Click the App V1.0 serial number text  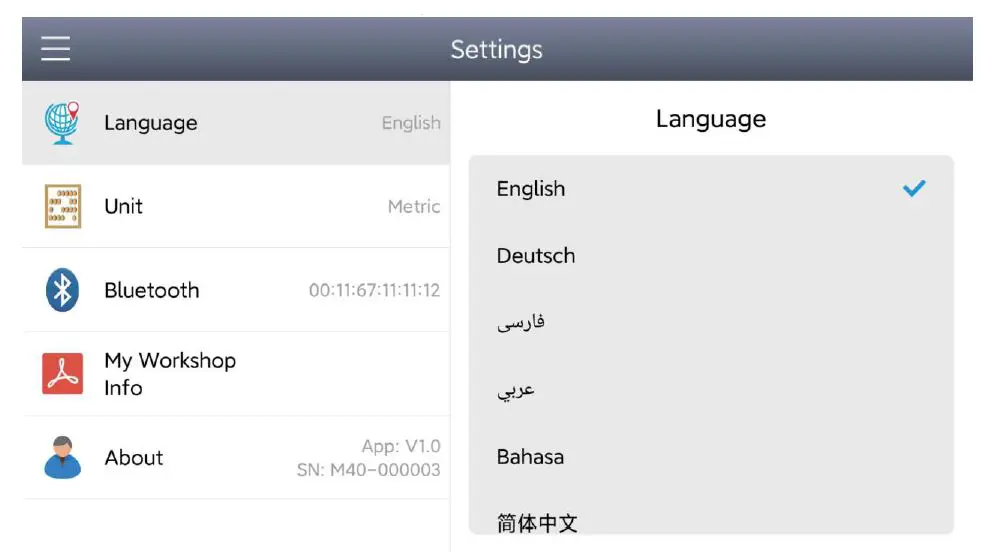point(369,458)
